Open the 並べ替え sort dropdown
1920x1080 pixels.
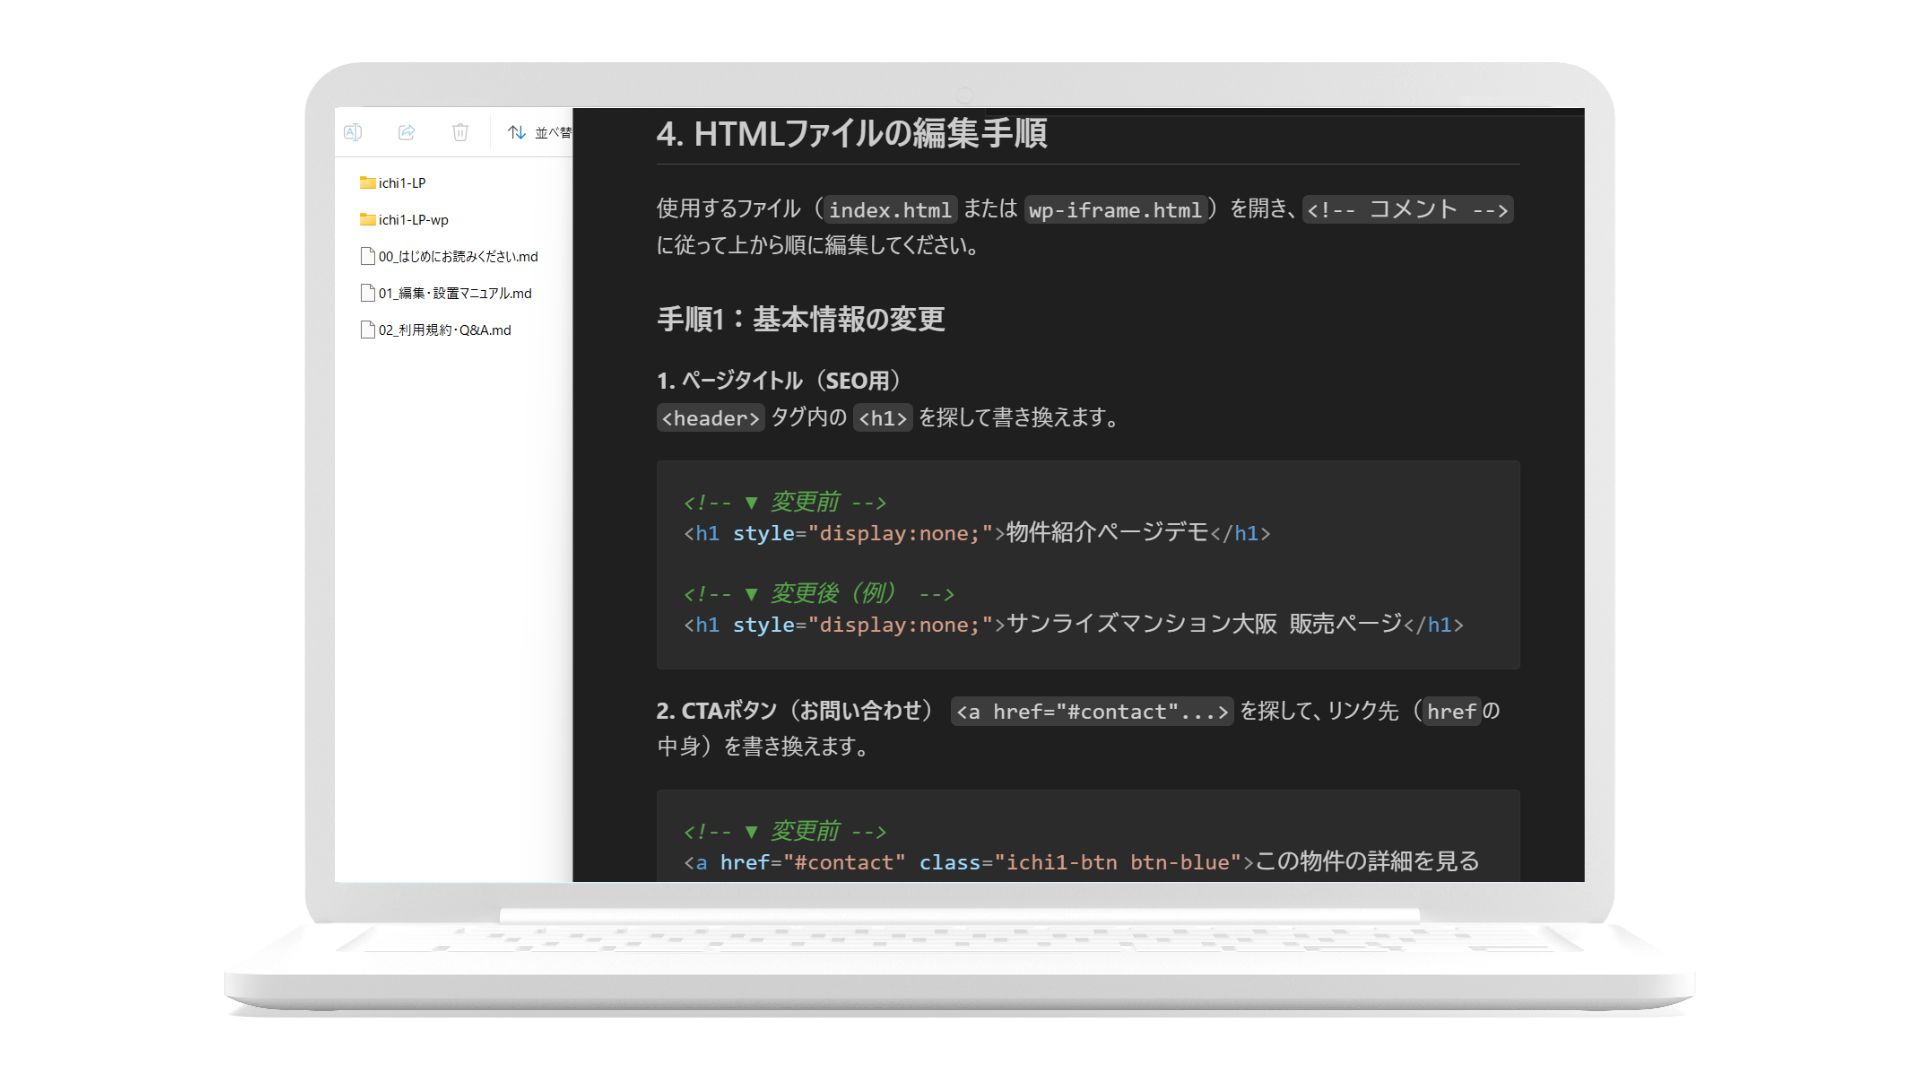[552, 132]
